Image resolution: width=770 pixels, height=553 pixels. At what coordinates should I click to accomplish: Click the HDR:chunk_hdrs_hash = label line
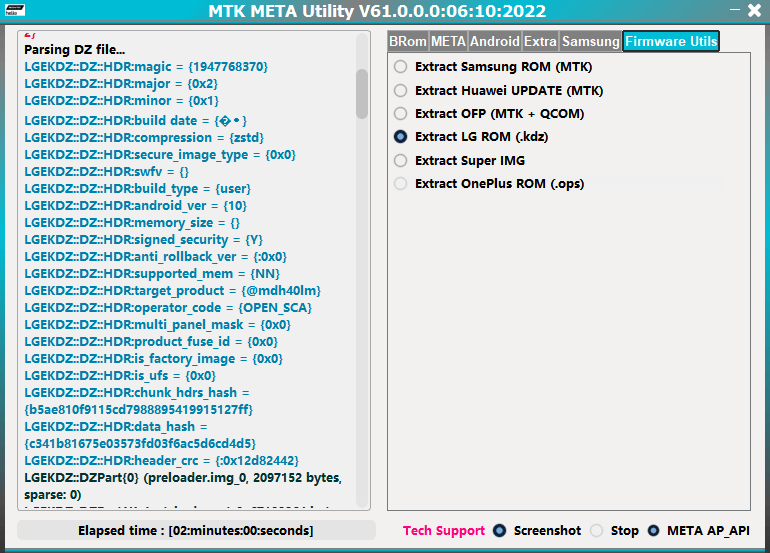[x=137, y=393]
